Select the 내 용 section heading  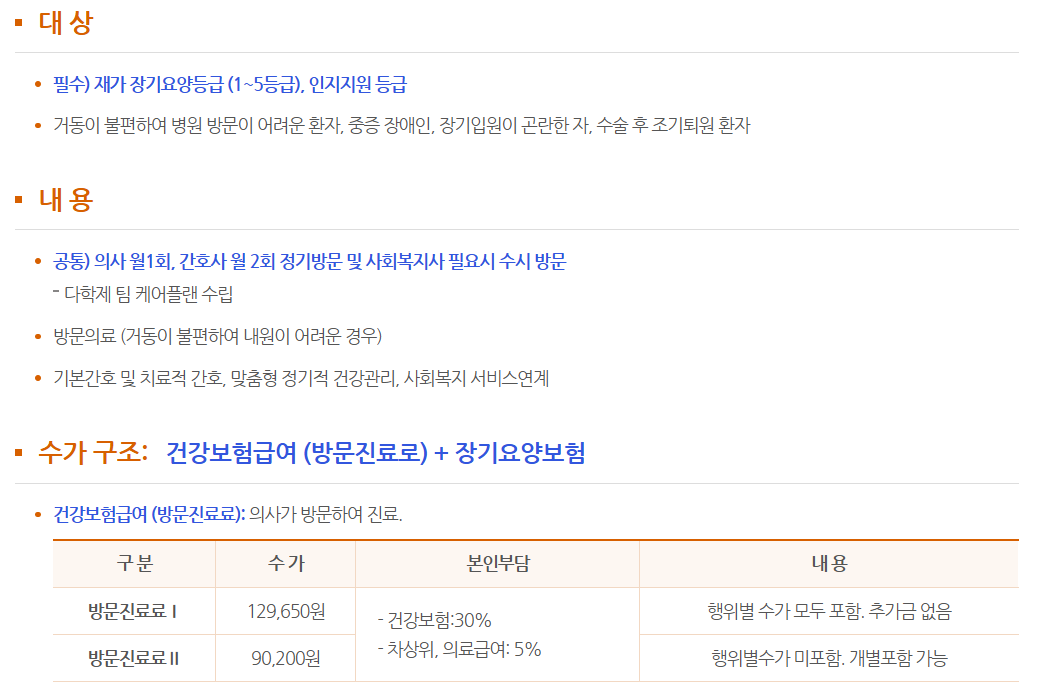(66, 200)
